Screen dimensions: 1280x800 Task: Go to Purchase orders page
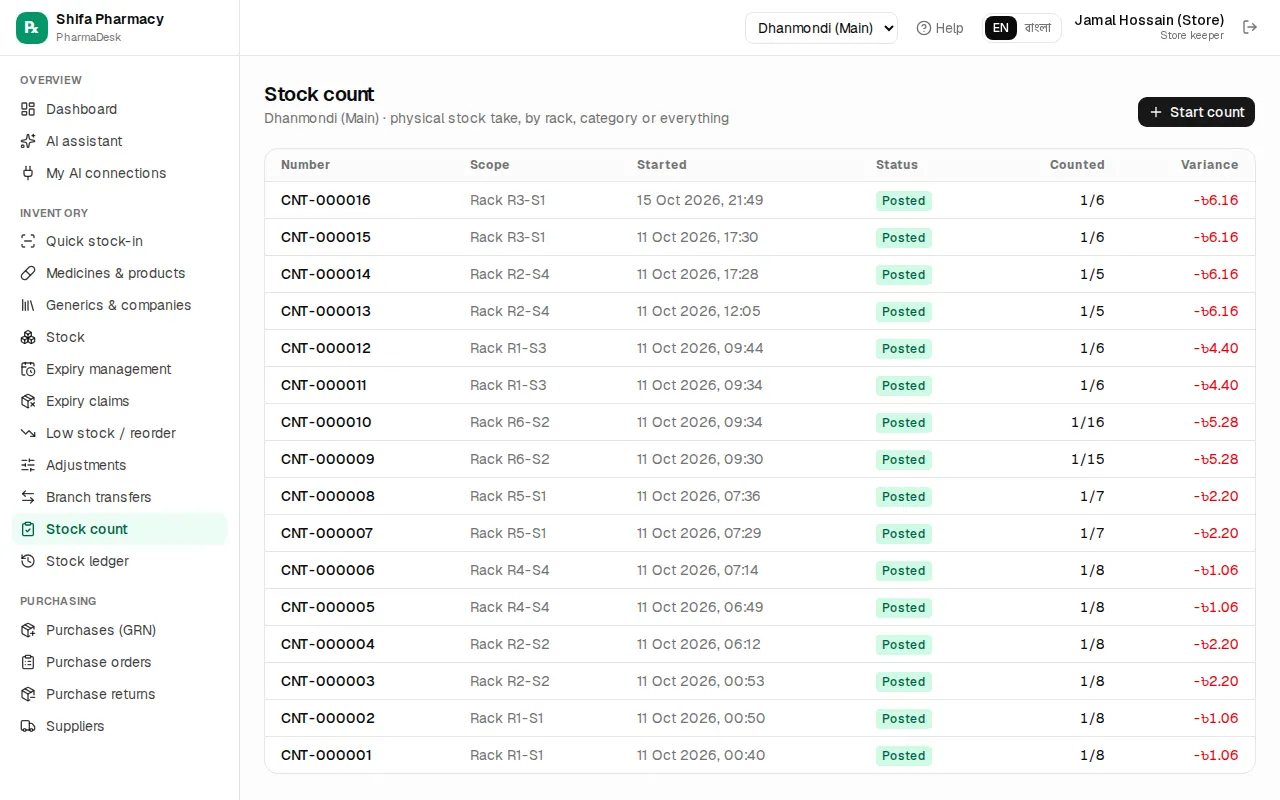pyautogui.click(x=120, y=662)
